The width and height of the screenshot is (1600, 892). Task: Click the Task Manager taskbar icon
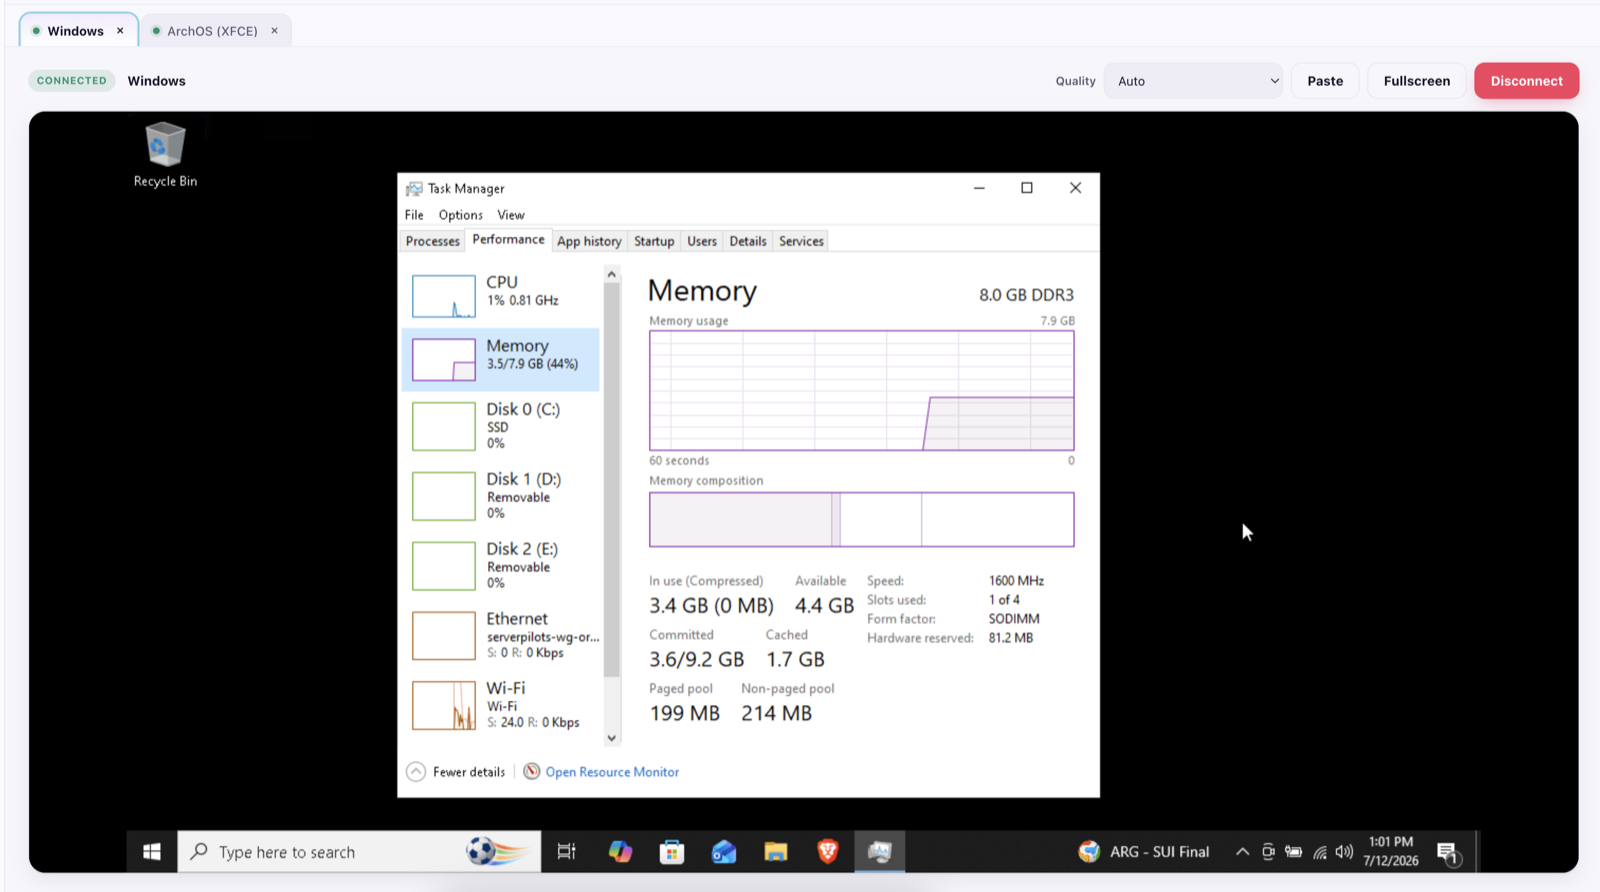(880, 852)
